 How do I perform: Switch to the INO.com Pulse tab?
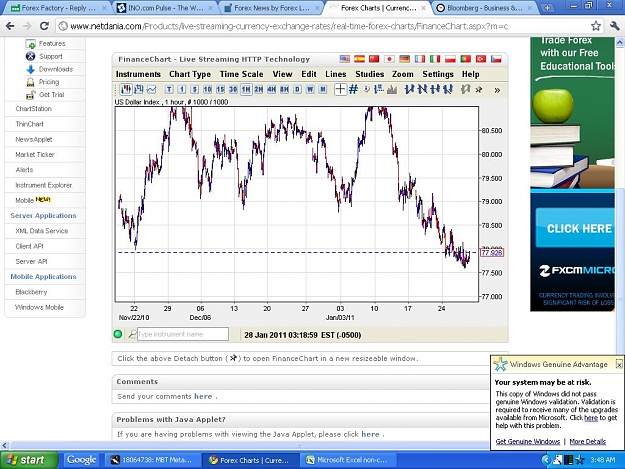[x=166, y=8]
